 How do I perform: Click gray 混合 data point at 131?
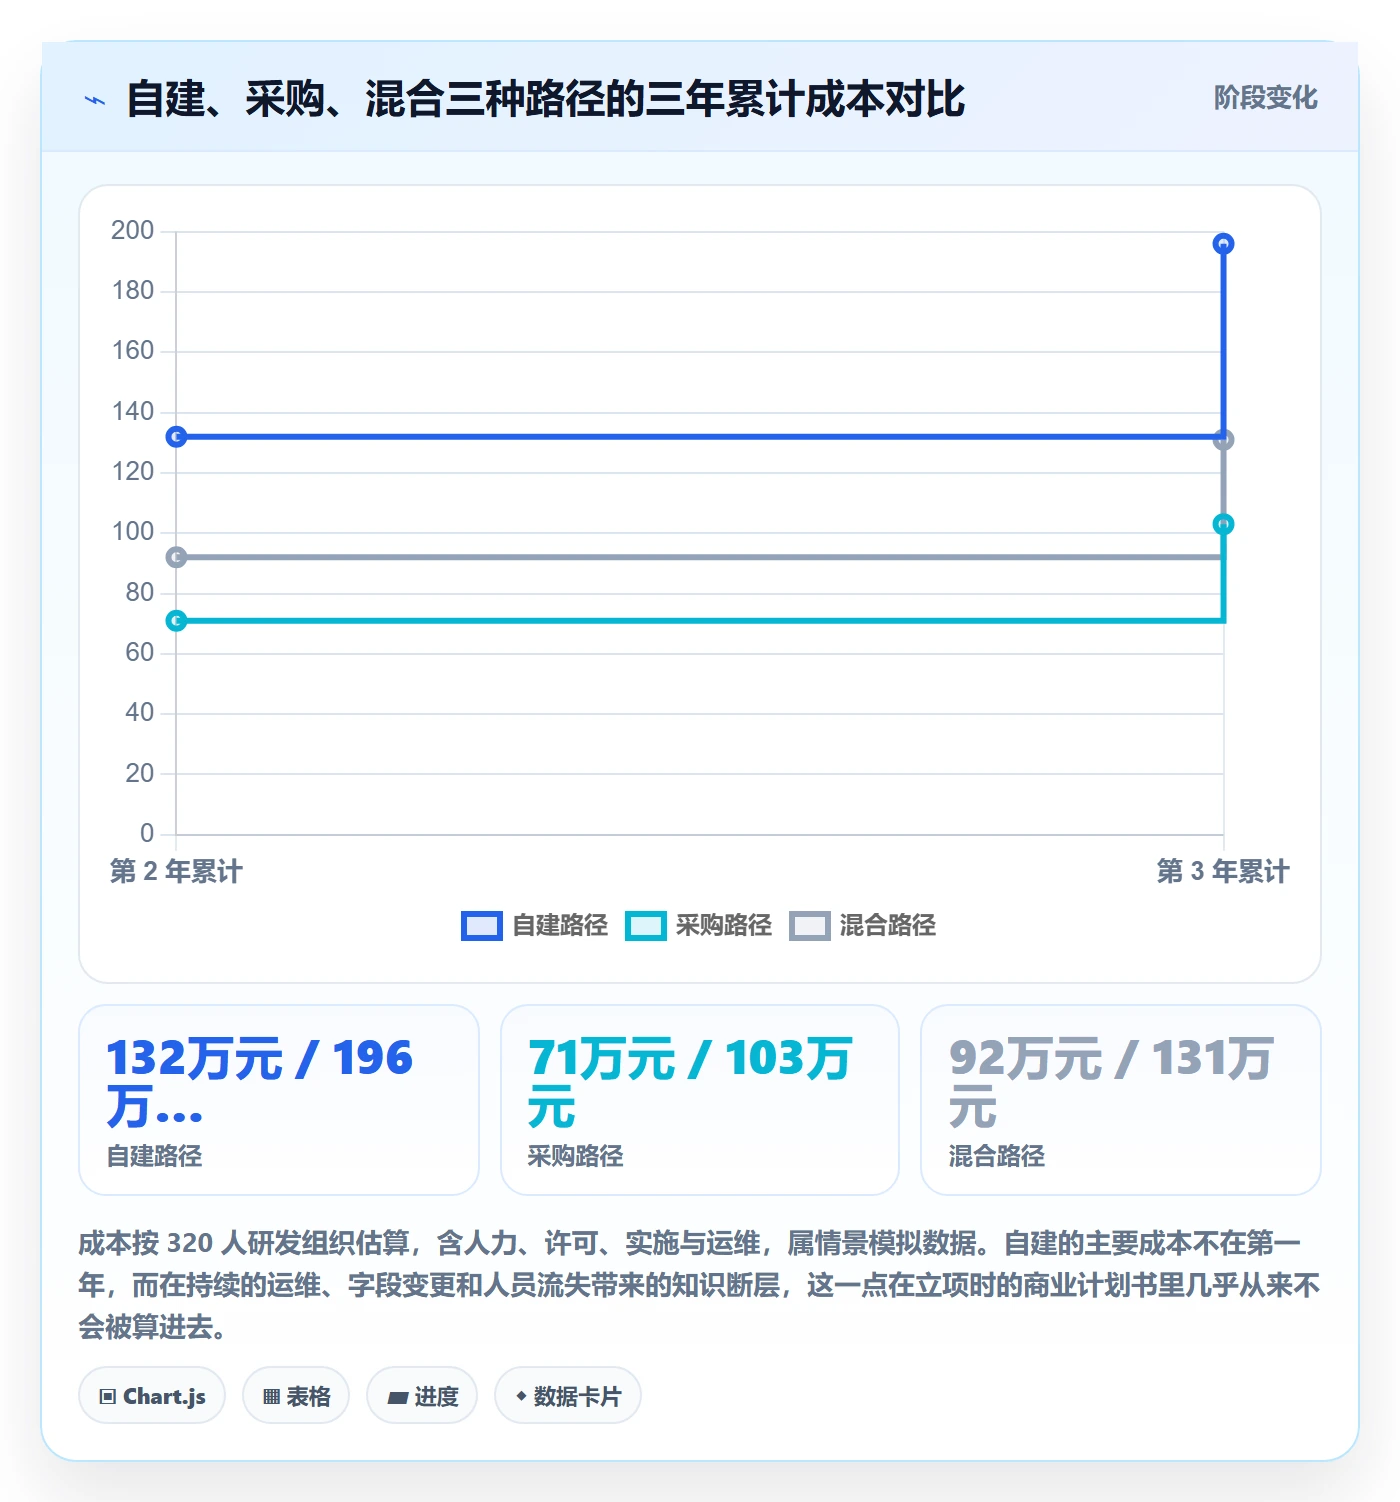1223,440
